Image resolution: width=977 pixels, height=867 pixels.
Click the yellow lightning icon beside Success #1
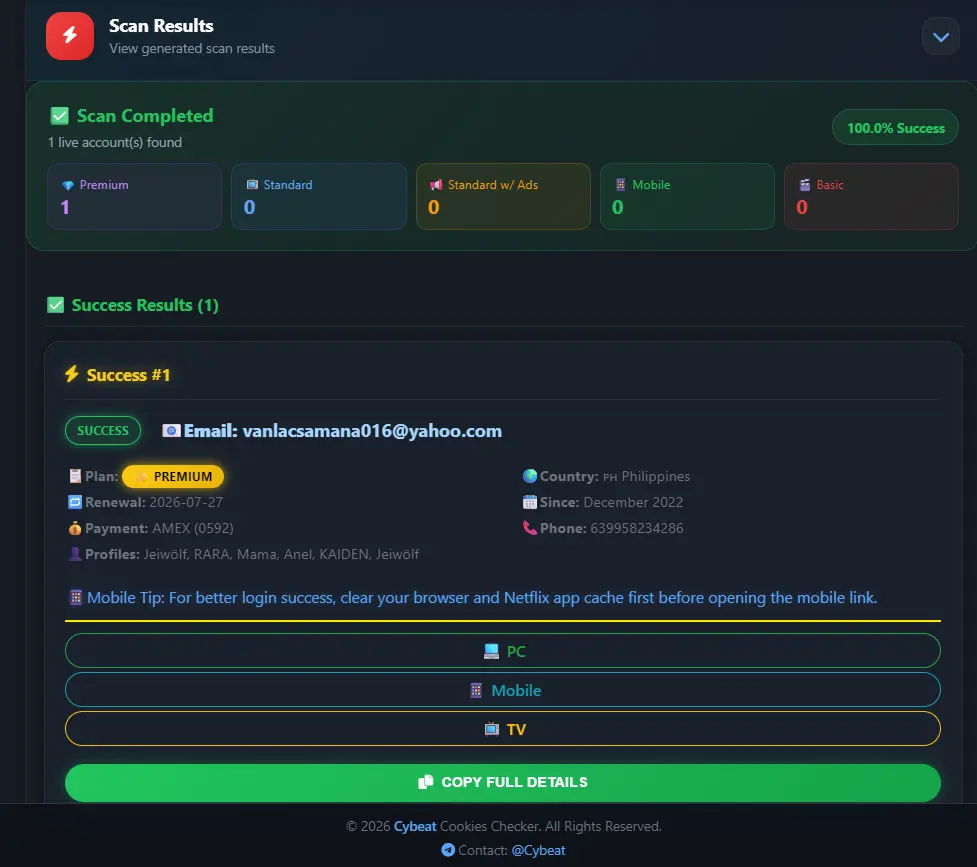pos(72,374)
